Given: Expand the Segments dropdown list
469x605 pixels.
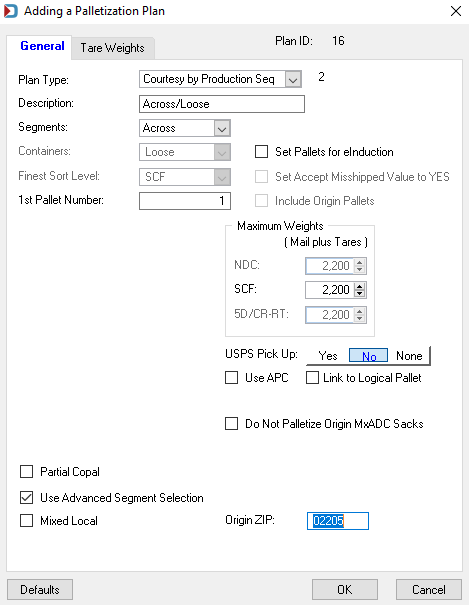Looking at the screenshot, I should click(x=222, y=128).
